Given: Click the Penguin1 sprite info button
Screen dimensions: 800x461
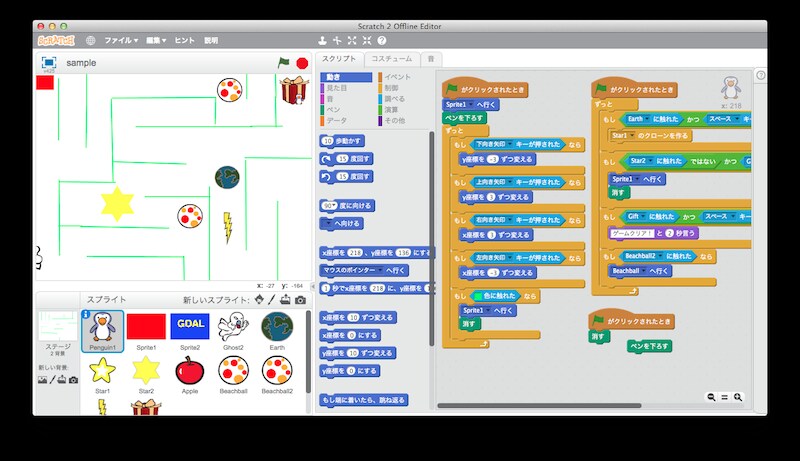Looking at the screenshot, I should [x=85, y=315].
